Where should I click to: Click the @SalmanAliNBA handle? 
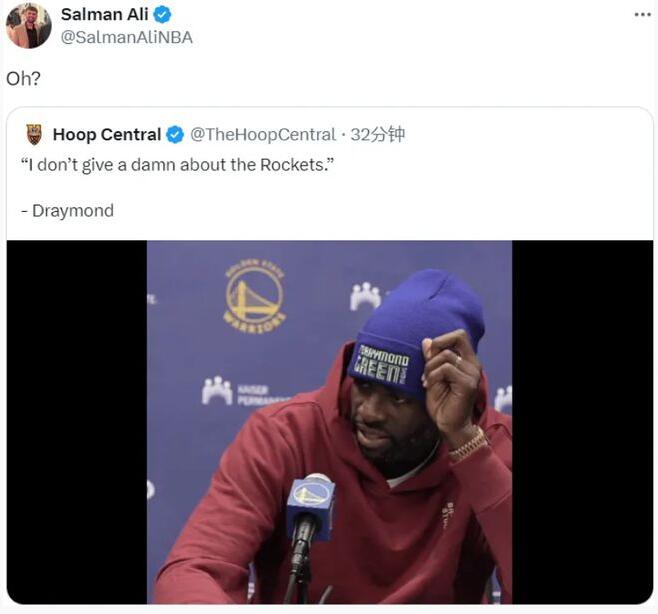tap(127, 37)
